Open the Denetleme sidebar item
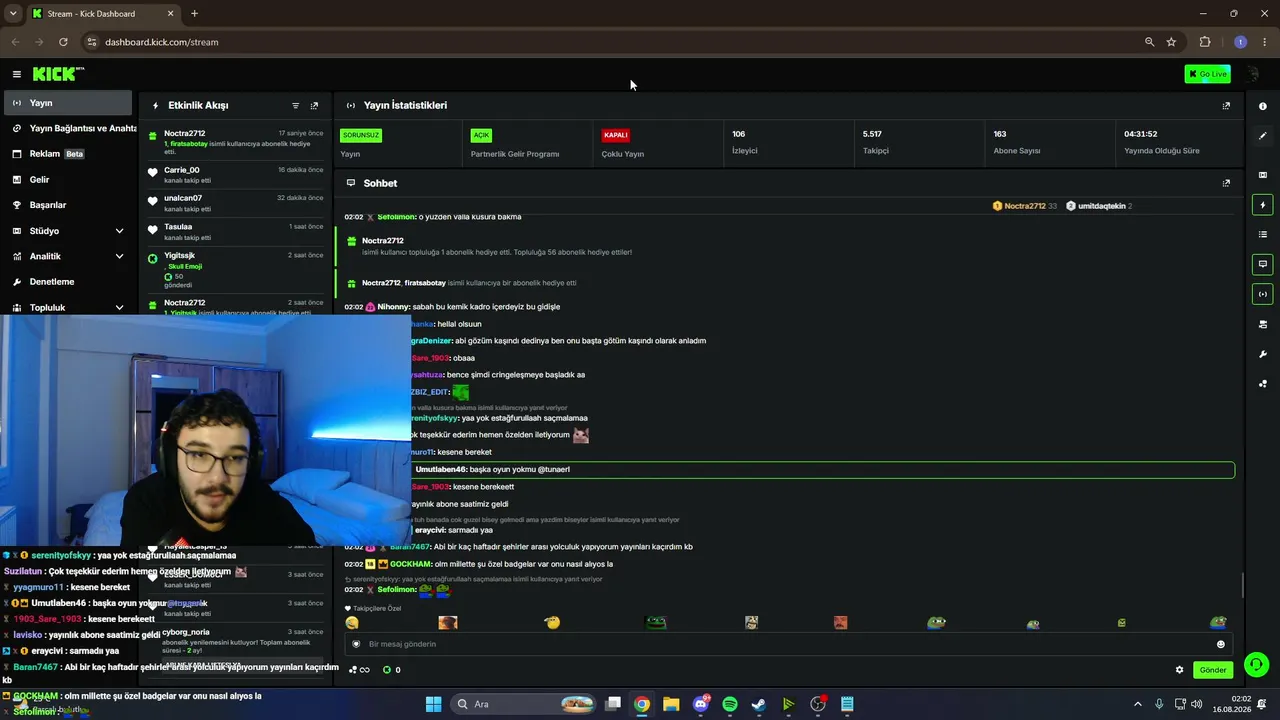This screenshot has width=1280, height=720. (x=66, y=282)
